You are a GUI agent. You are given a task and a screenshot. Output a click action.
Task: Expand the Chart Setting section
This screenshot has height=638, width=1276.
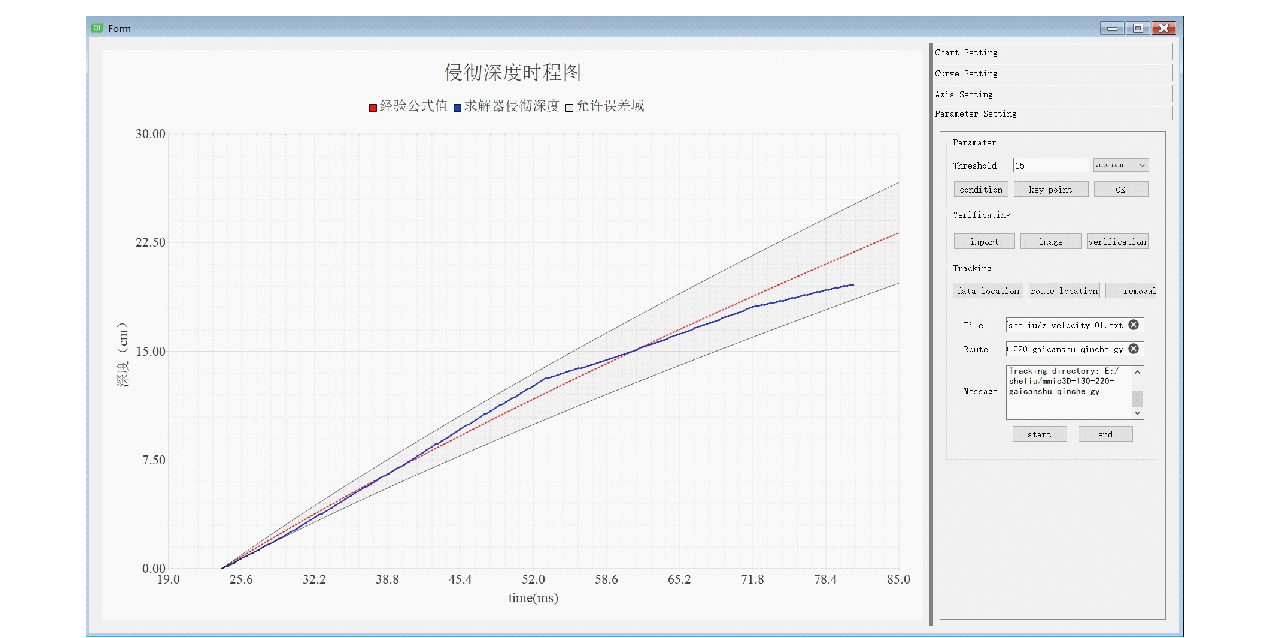click(x=1050, y=52)
